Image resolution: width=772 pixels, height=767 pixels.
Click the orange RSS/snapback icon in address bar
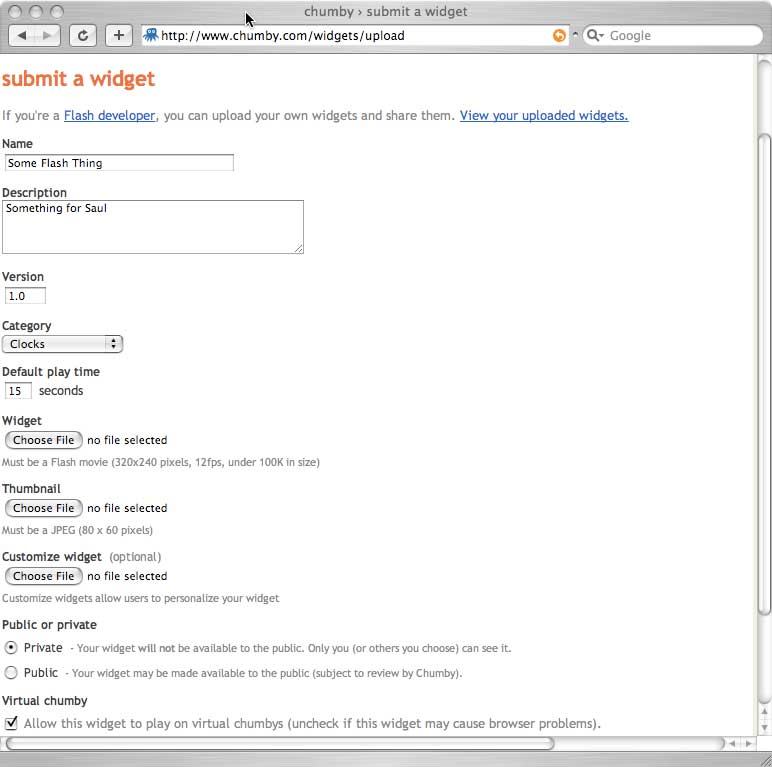coord(559,35)
